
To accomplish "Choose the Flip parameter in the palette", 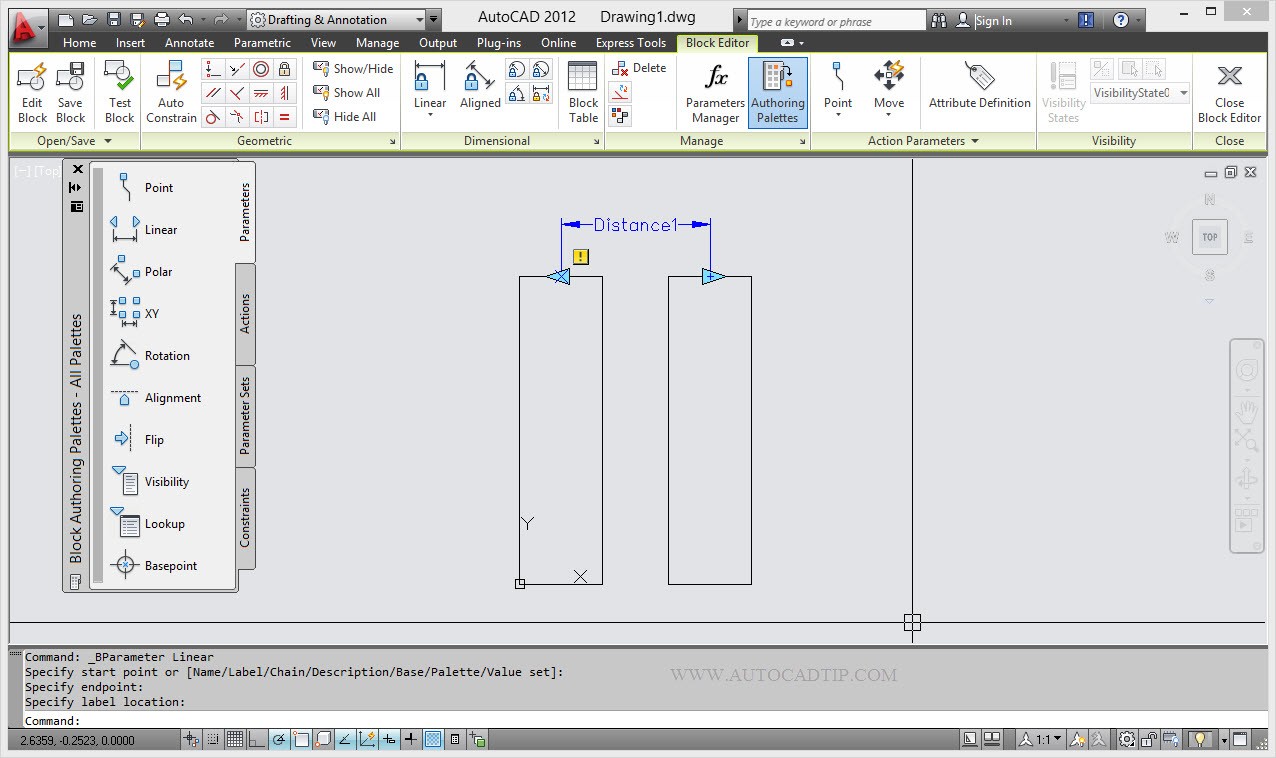I will coord(136,439).
